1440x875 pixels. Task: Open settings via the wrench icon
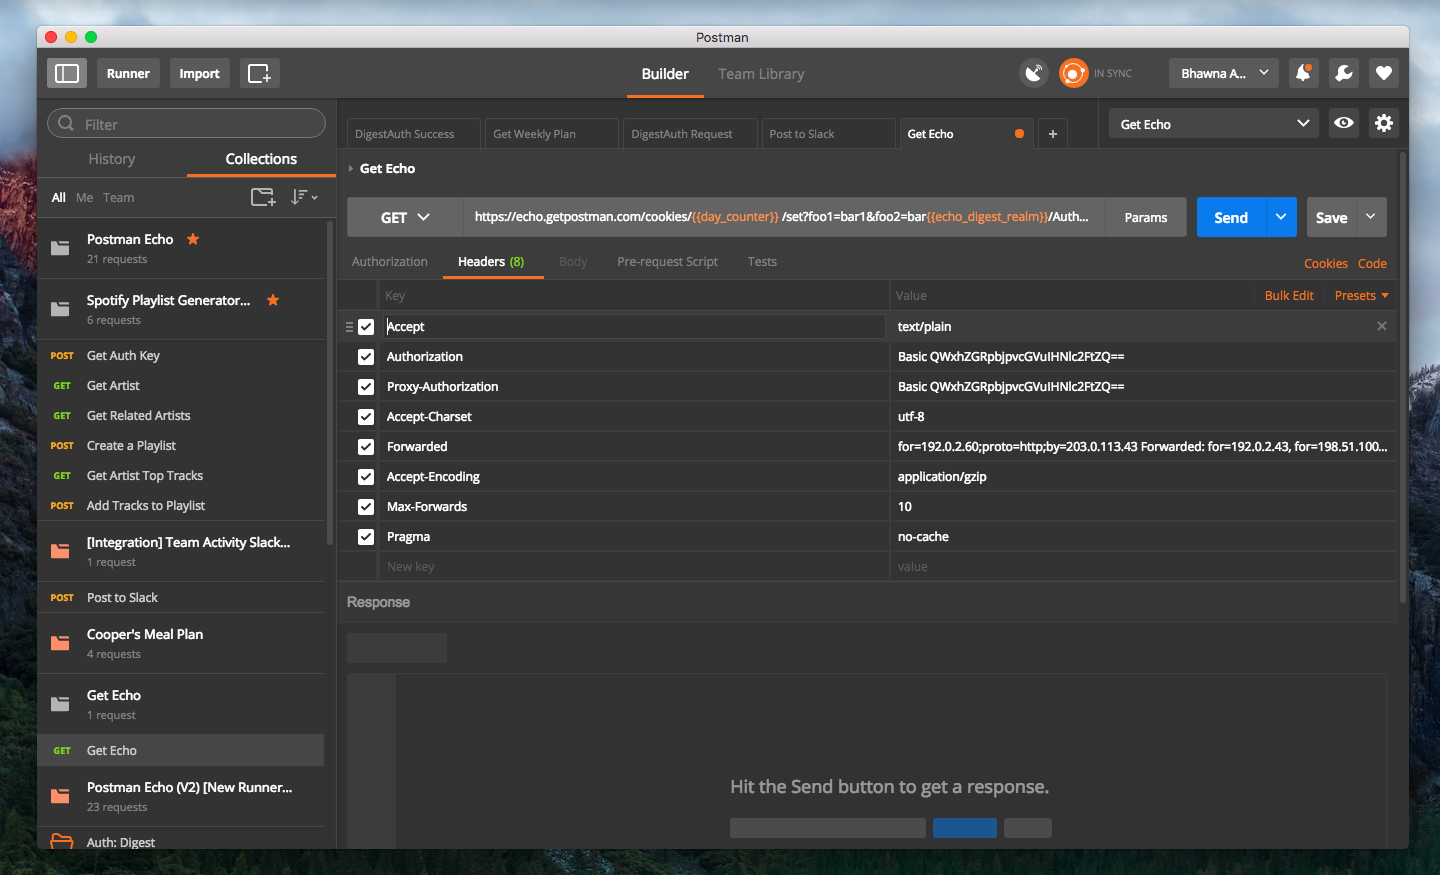pyautogui.click(x=1344, y=73)
